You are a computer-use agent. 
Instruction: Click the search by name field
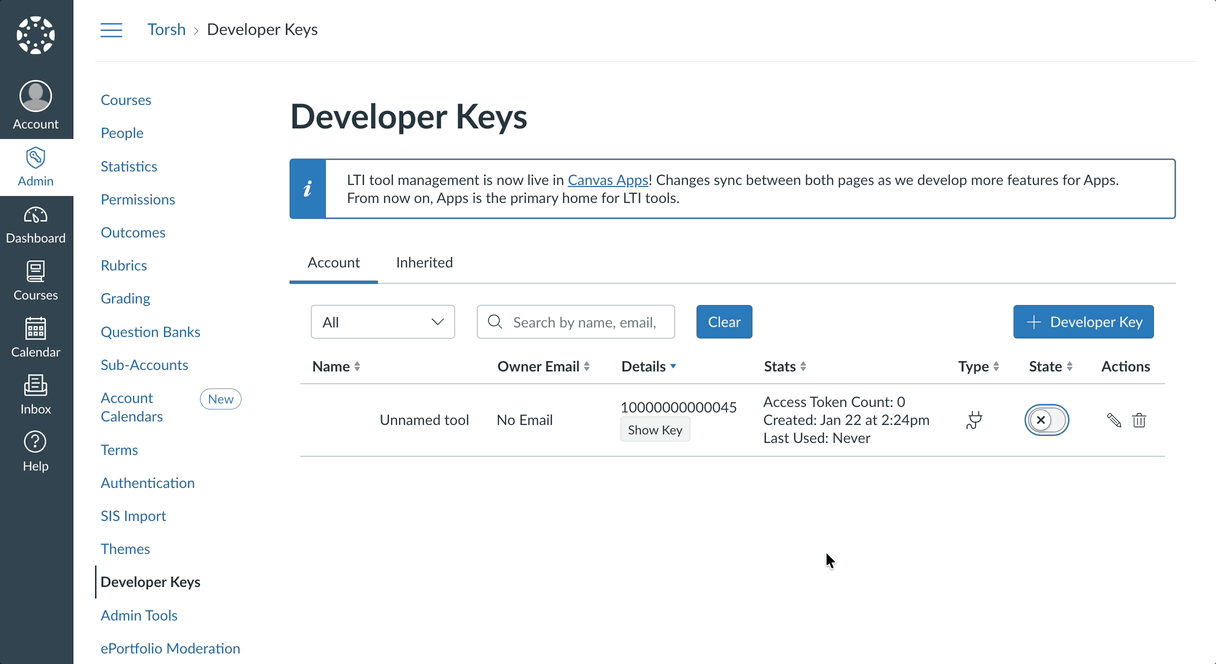[585, 322]
